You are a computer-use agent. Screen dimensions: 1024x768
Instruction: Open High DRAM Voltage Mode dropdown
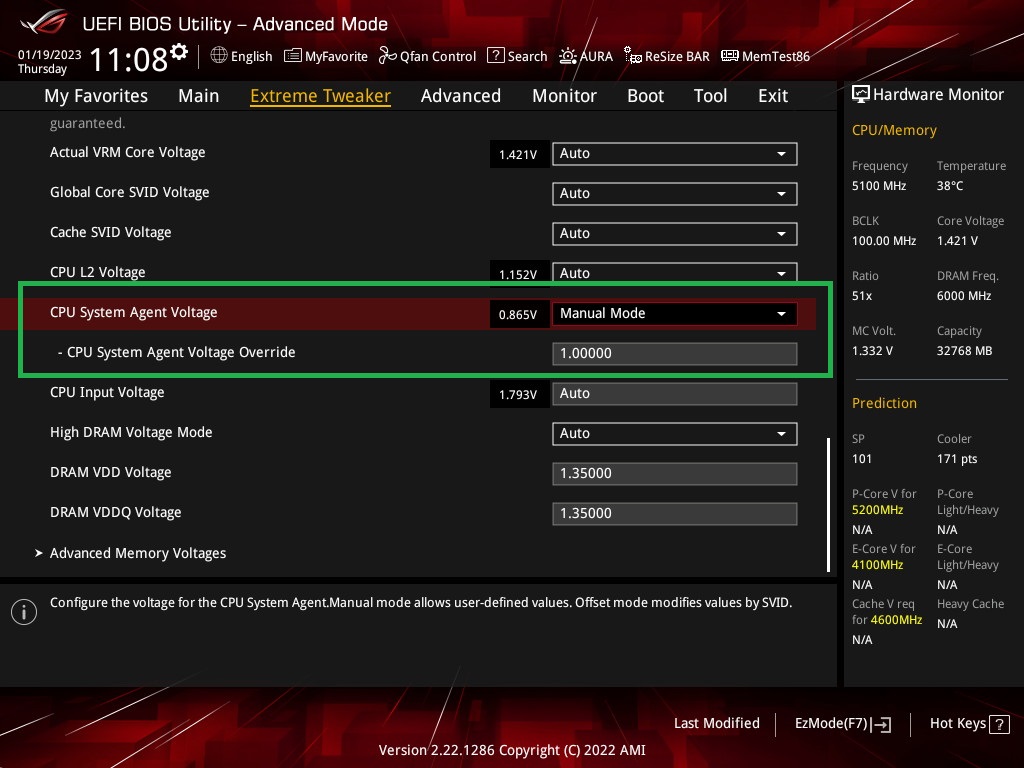pyautogui.click(x=675, y=434)
